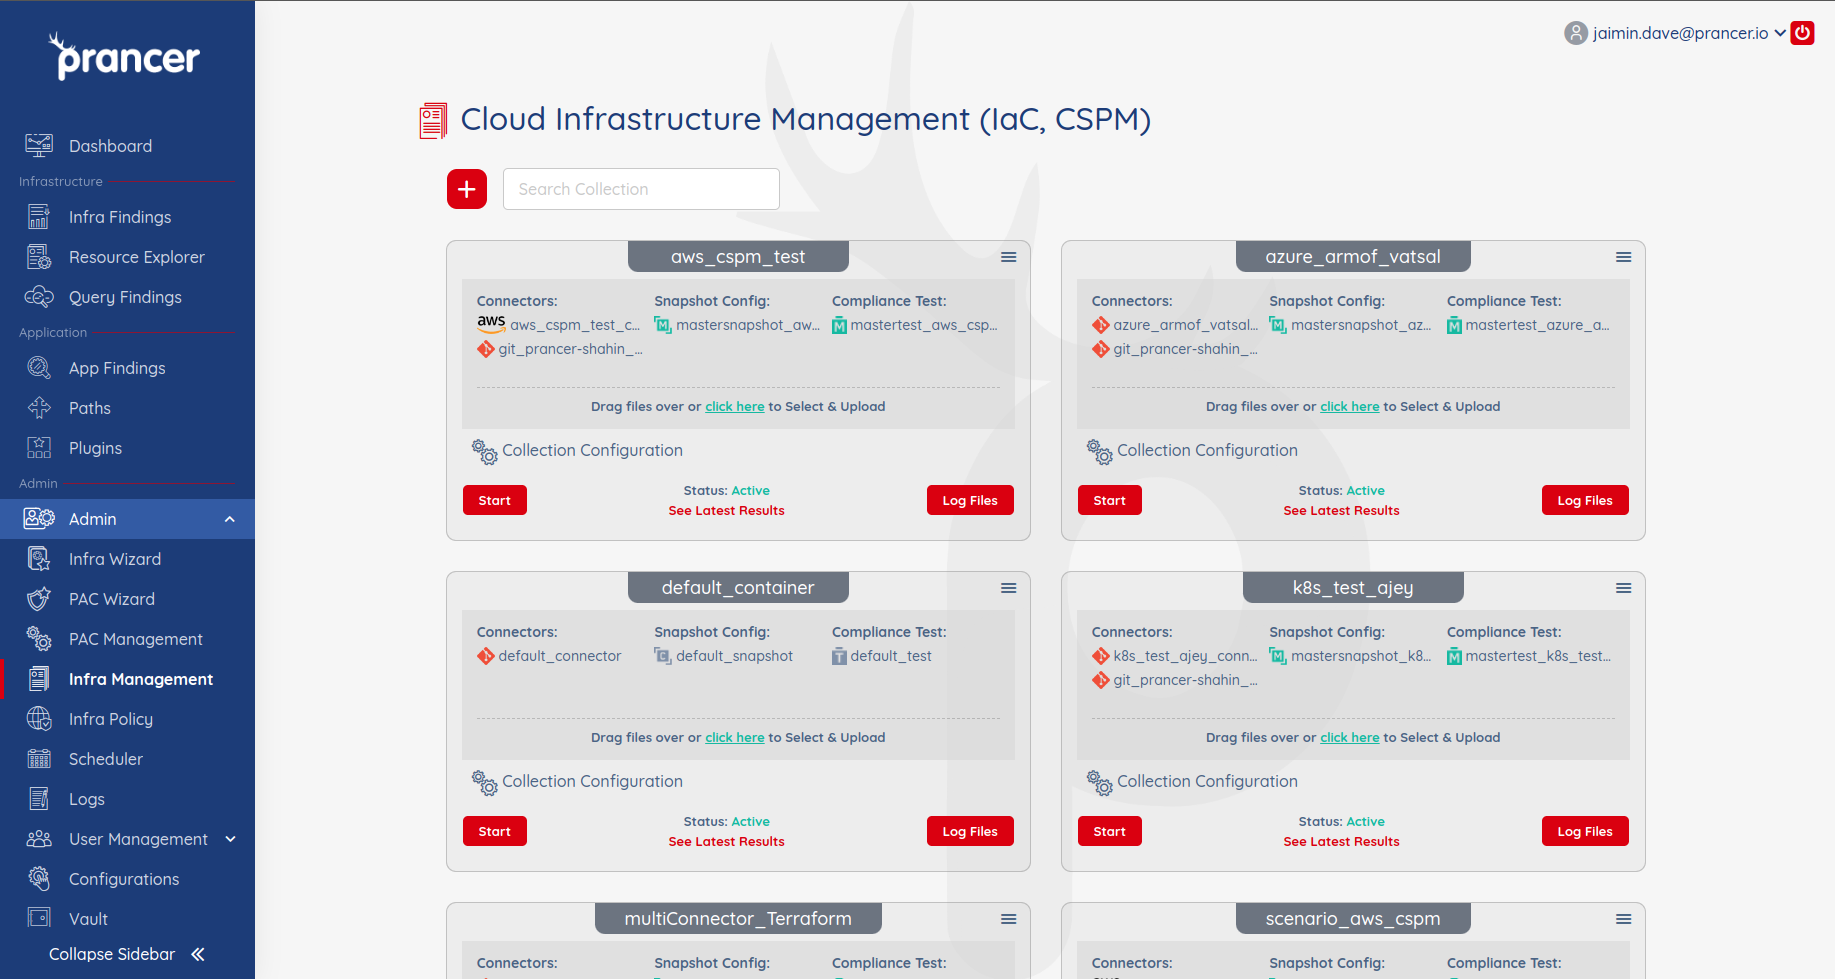See Latest Results for aws_cspm_test
Screen dimensions: 1835x979
[727, 511]
